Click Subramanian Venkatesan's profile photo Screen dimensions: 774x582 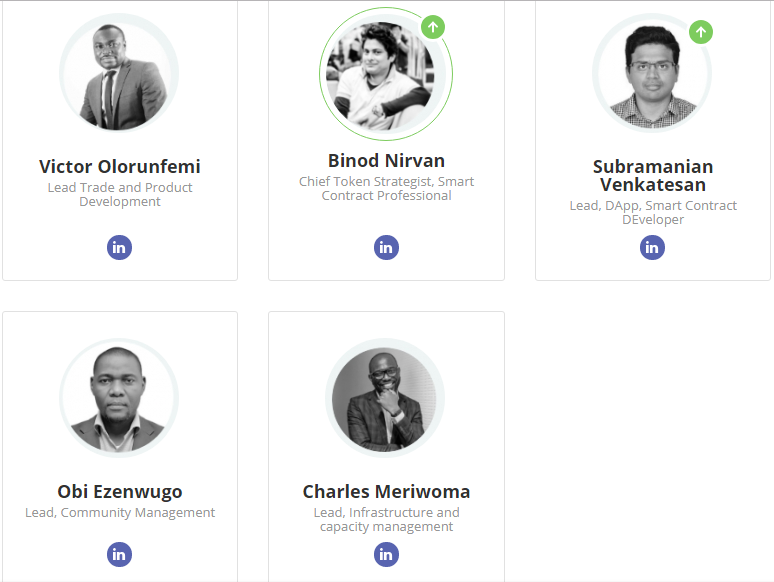[x=652, y=75]
